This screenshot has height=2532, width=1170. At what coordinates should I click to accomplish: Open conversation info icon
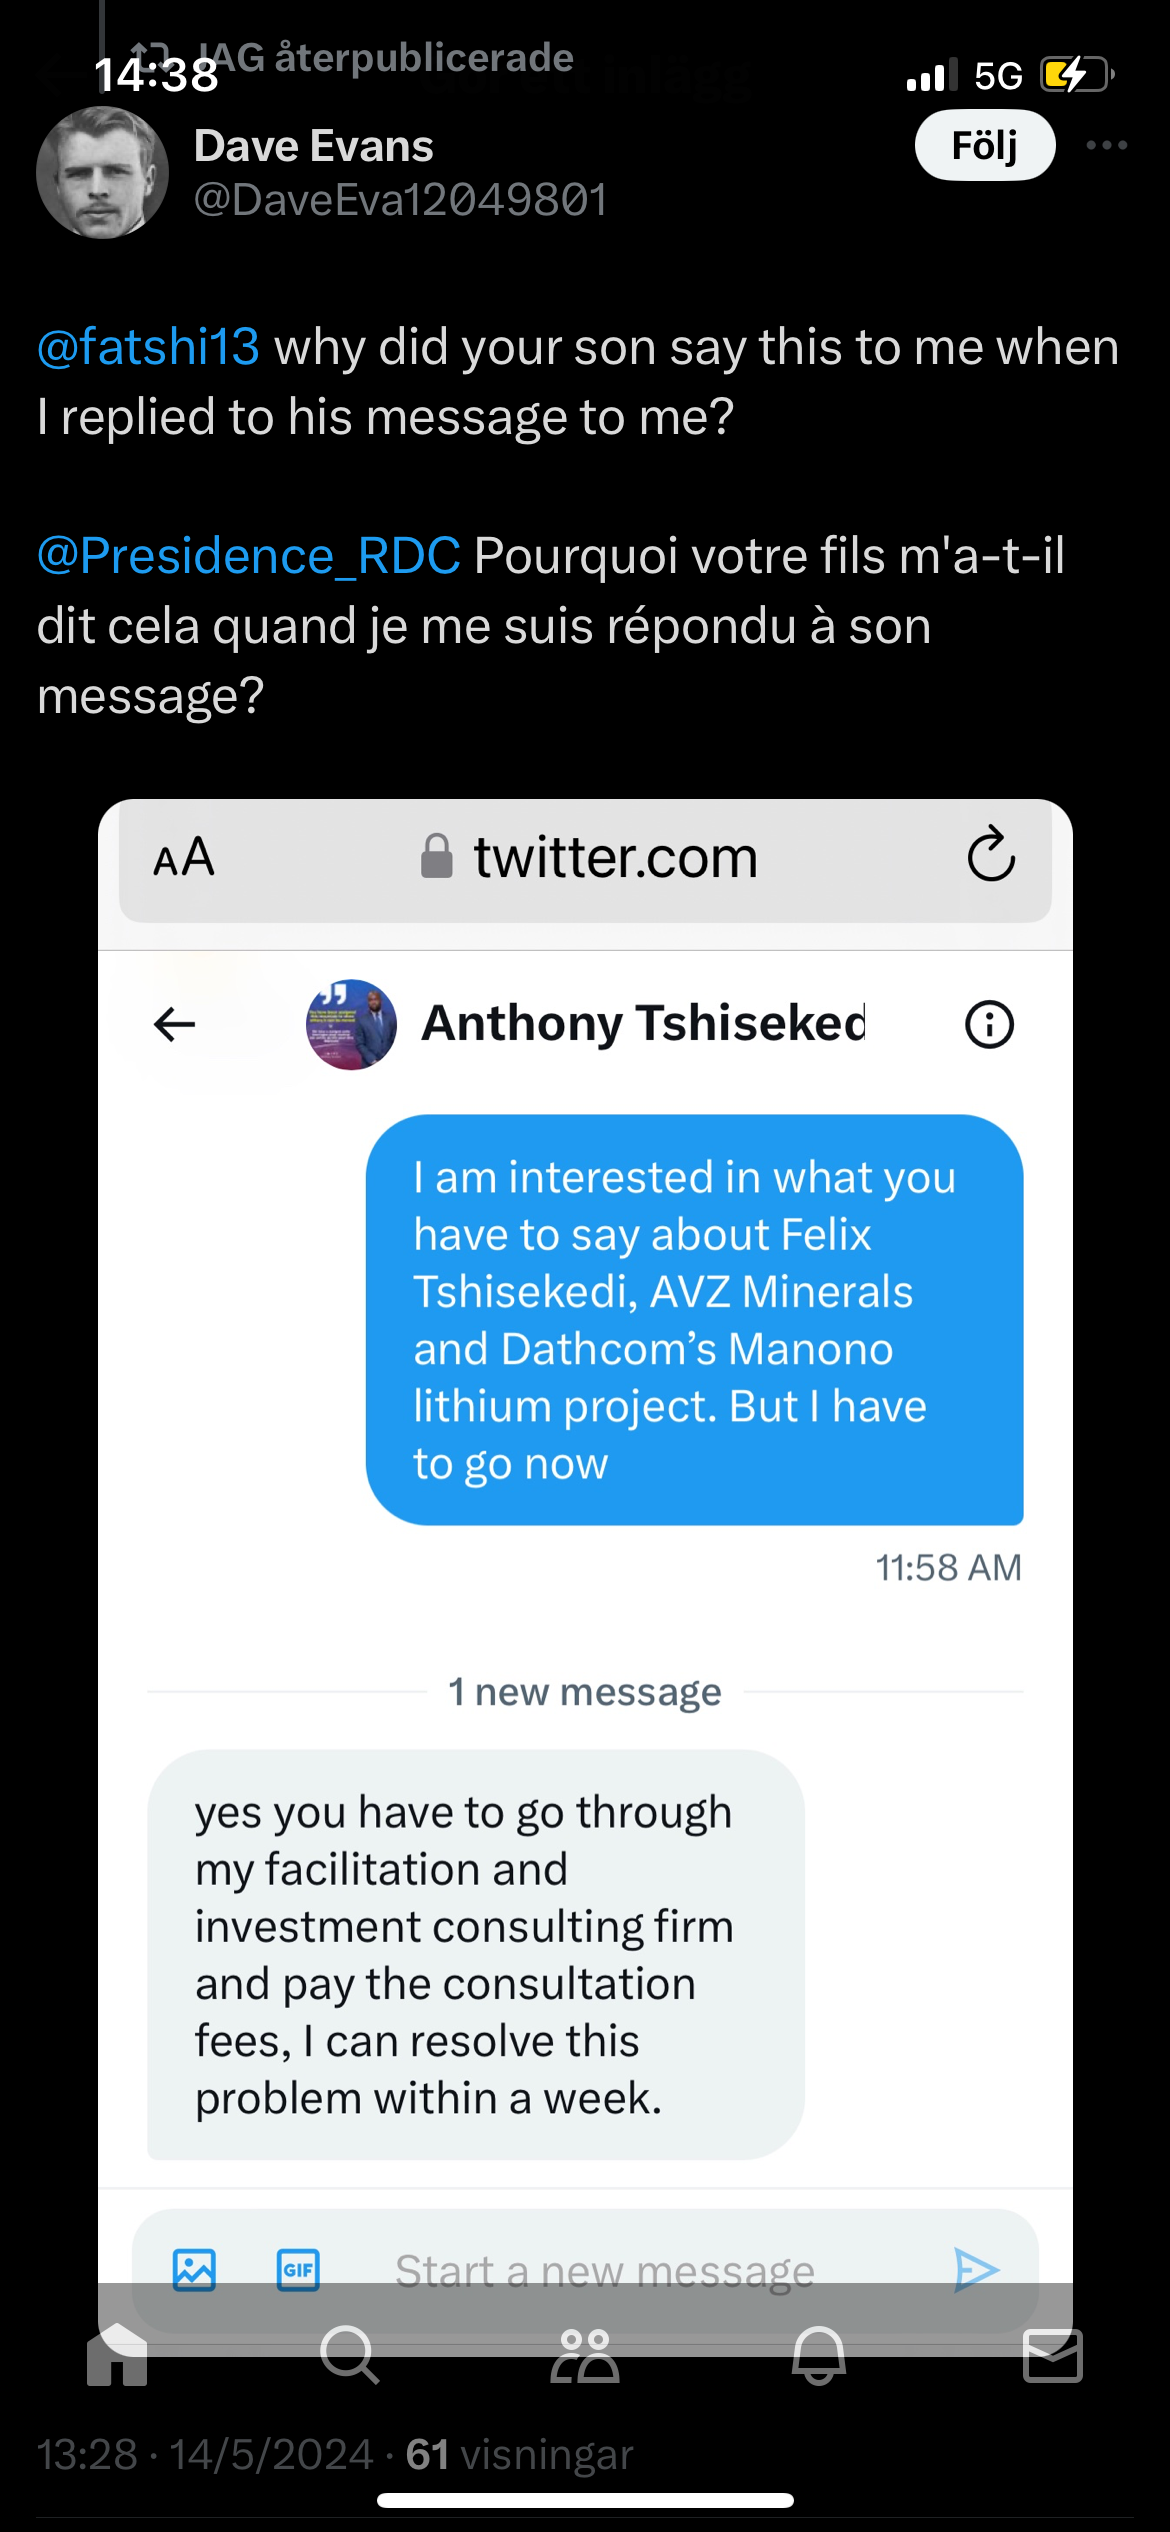pos(989,1024)
